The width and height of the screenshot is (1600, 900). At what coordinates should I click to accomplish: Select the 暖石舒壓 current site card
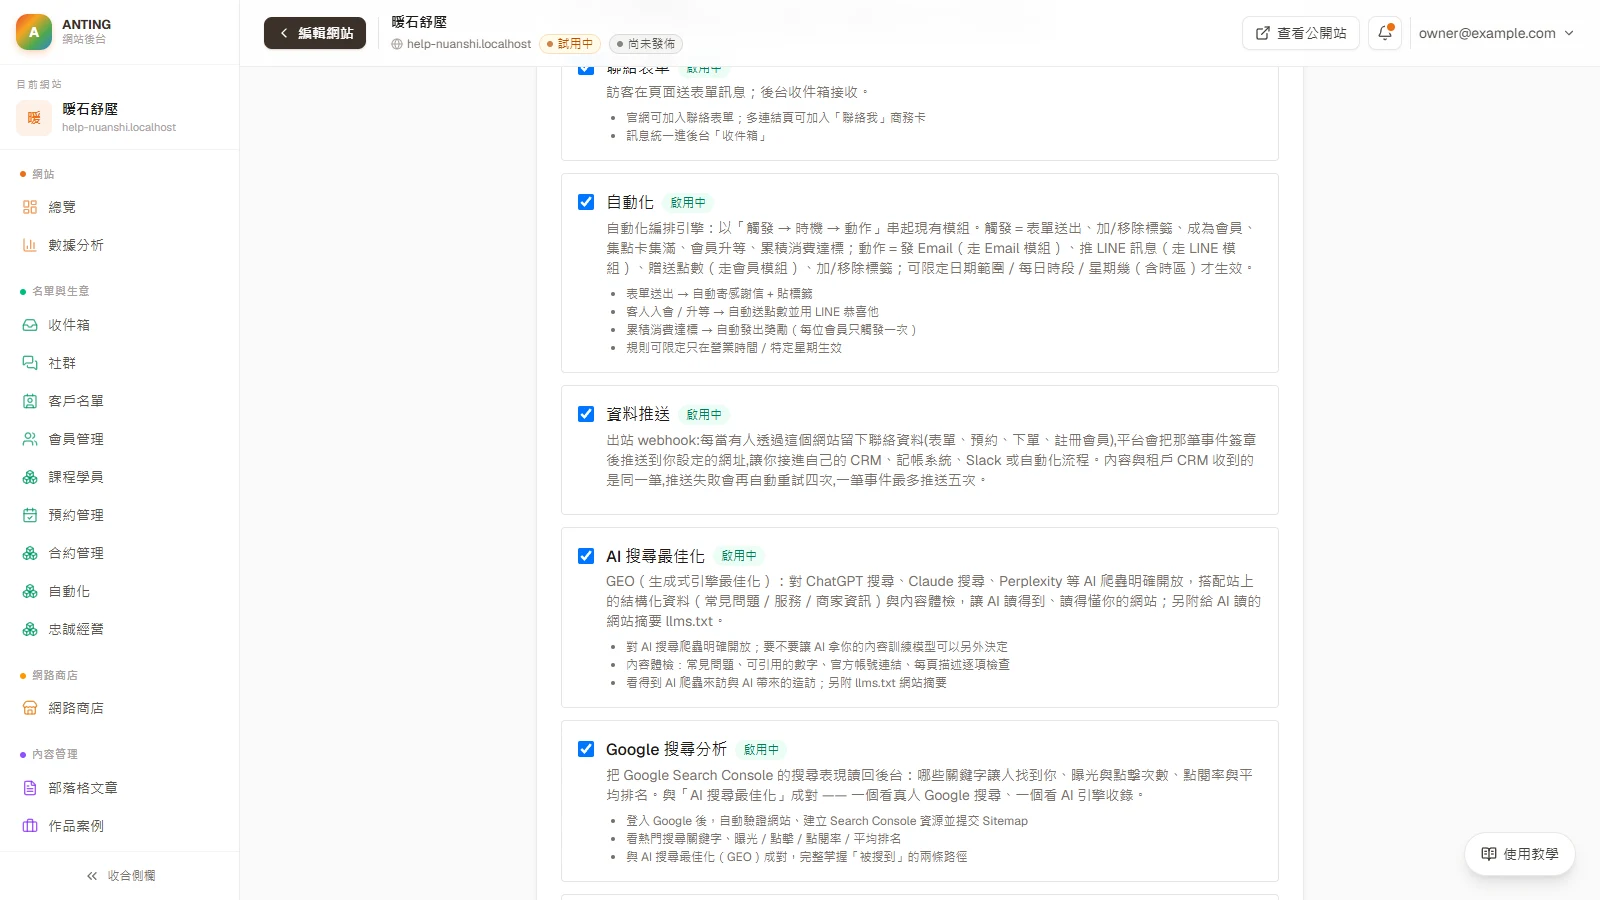click(x=120, y=117)
